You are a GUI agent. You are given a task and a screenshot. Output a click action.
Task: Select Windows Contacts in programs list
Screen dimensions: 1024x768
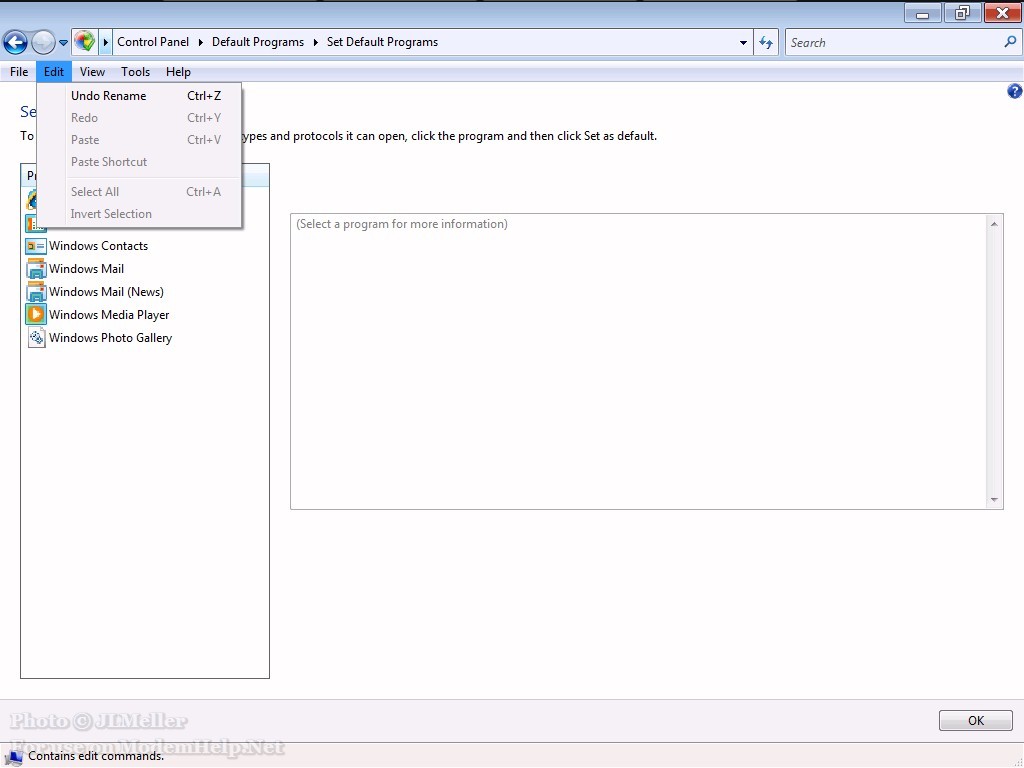click(99, 246)
